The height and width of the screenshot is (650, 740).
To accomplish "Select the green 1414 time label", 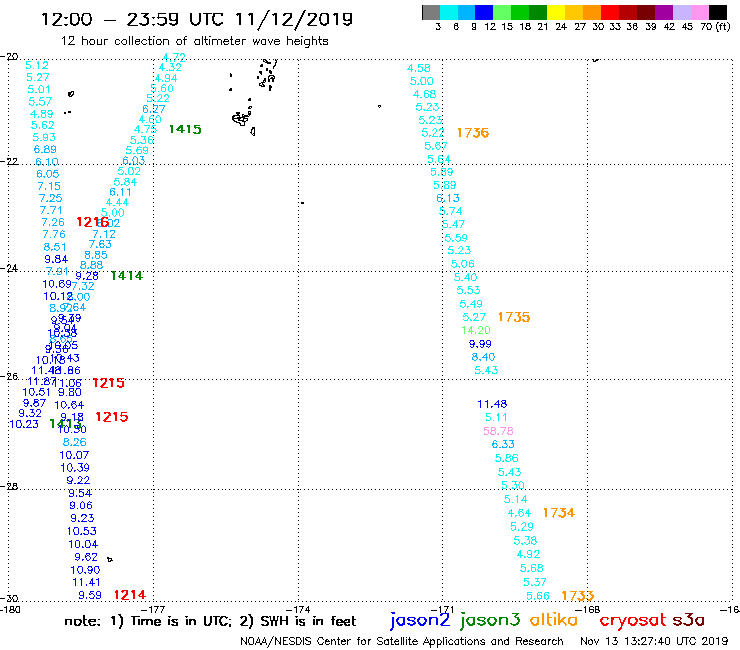I will pyautogui.click(x=126, y=276).
